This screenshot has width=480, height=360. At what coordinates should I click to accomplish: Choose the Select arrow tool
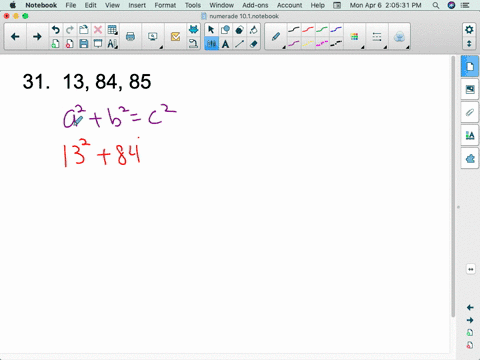click(x=211, y=30)
